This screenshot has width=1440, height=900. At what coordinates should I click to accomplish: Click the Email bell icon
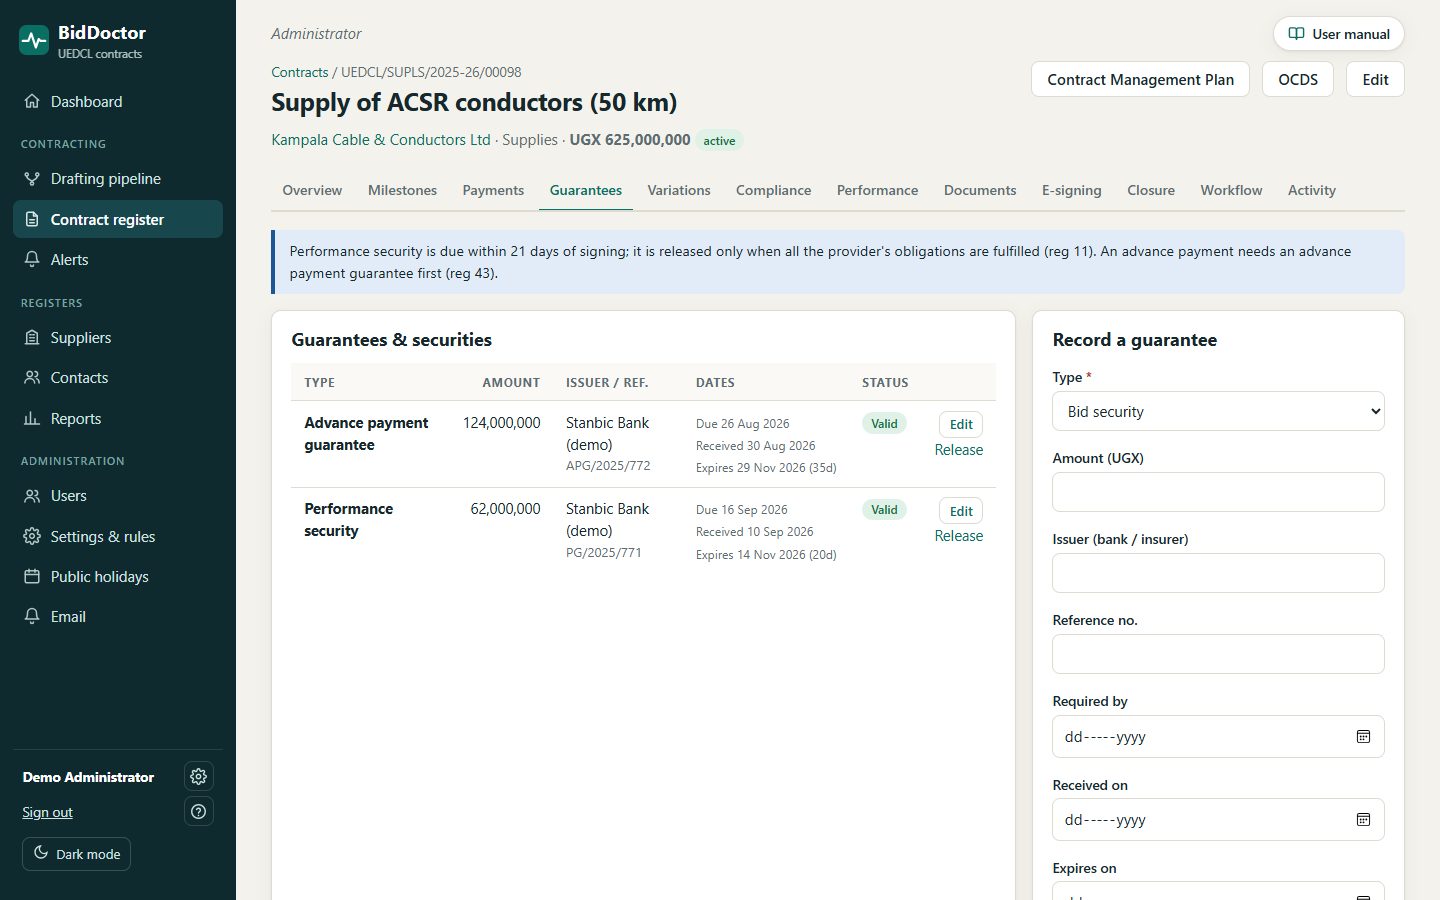coord(32,616)
